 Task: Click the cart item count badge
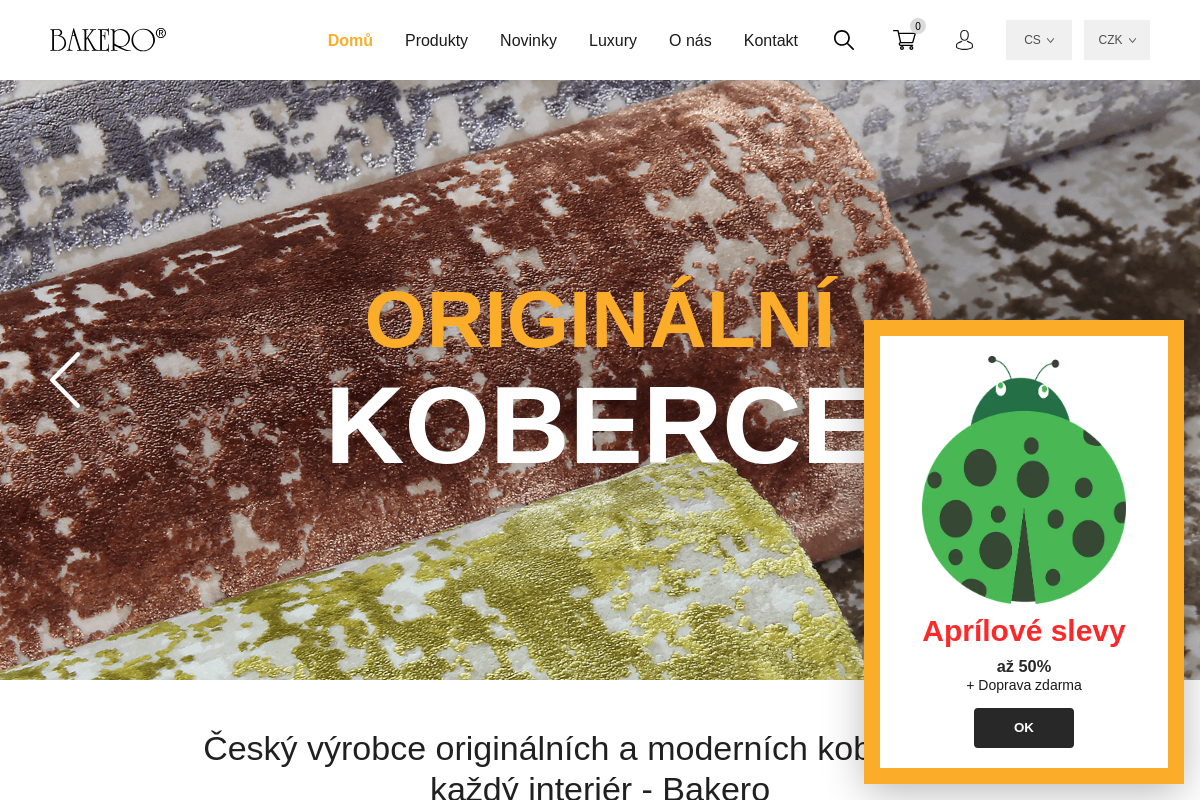pos(918,26)
